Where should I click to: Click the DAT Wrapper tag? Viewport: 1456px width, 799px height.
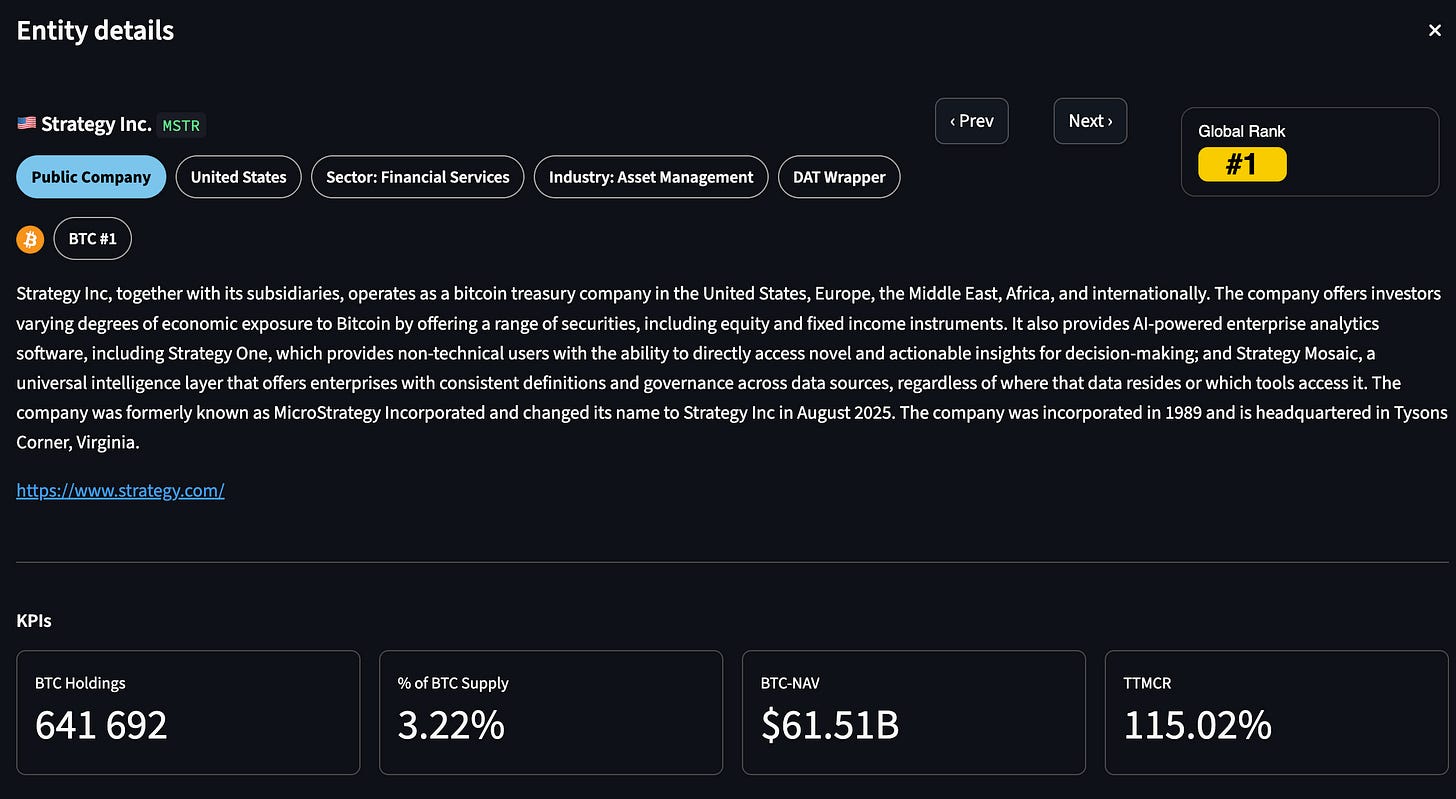[839, 177]
